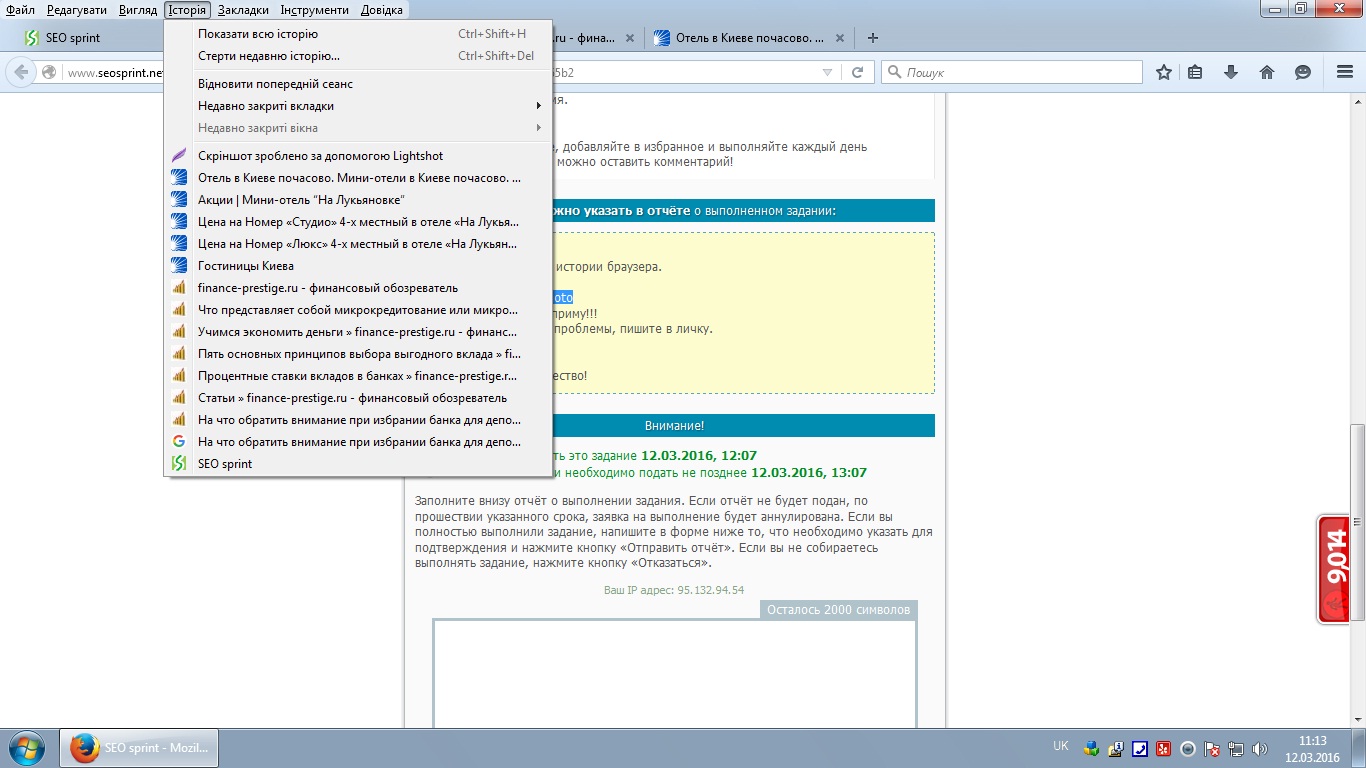Image resolution: width=1366 pixels, height=768 pixels.
Task: Switch the UK keyboard language indicator
Action: [1061, 746]
